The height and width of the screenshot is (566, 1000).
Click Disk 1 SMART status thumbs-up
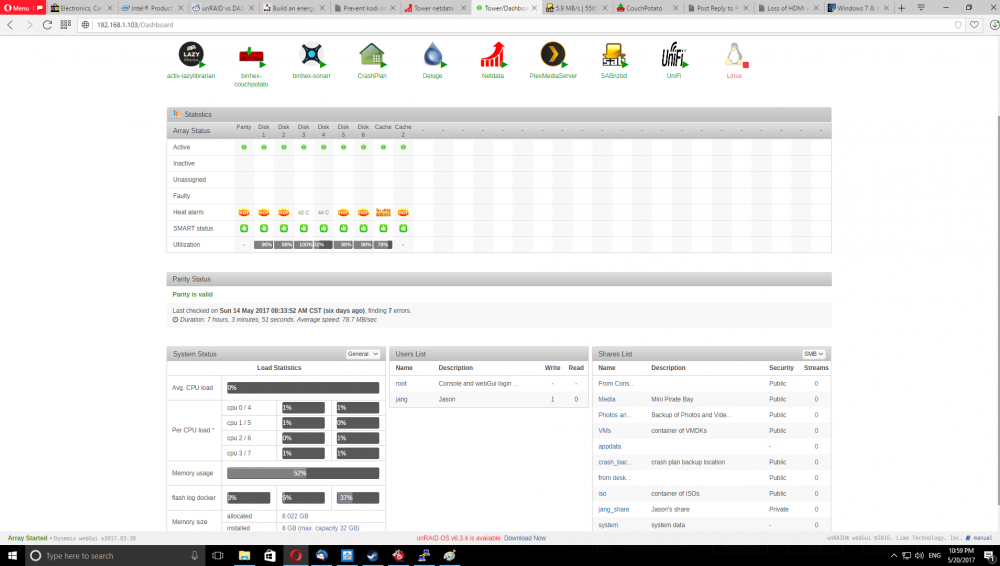click(x=263, y=228)
